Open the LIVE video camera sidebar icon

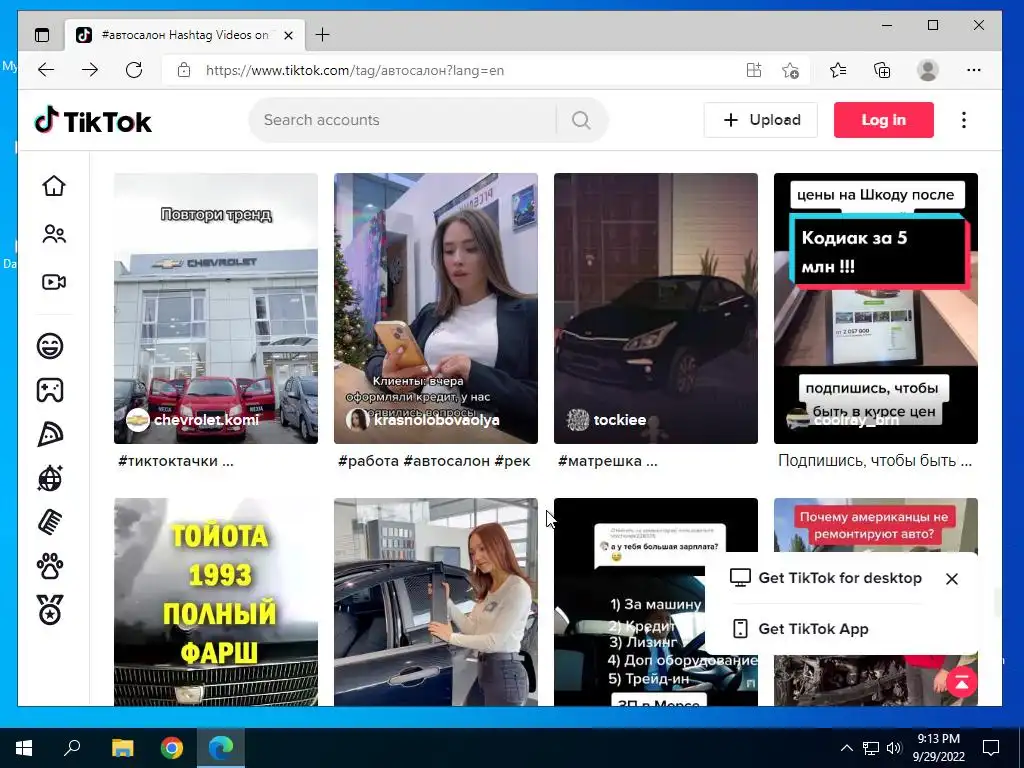tap(54, 281)
